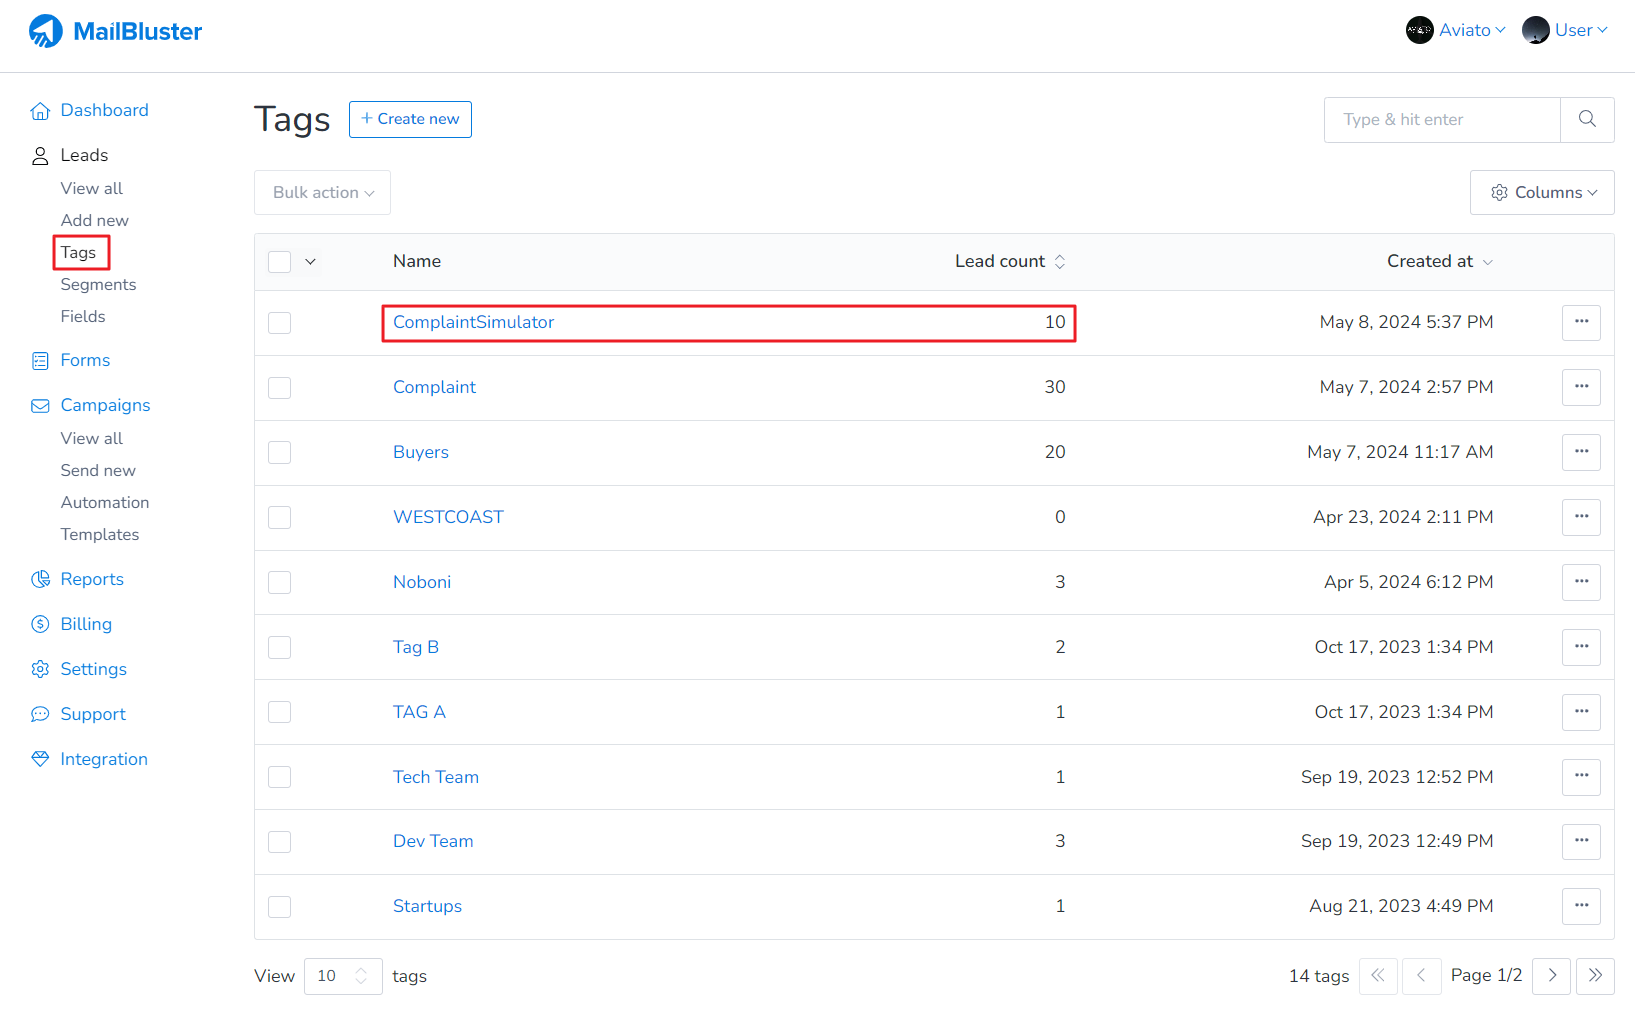Open three-dot menu for Buyers tag
The height and width of the screenshot is (1022, 1635).
click(1581, 452)
